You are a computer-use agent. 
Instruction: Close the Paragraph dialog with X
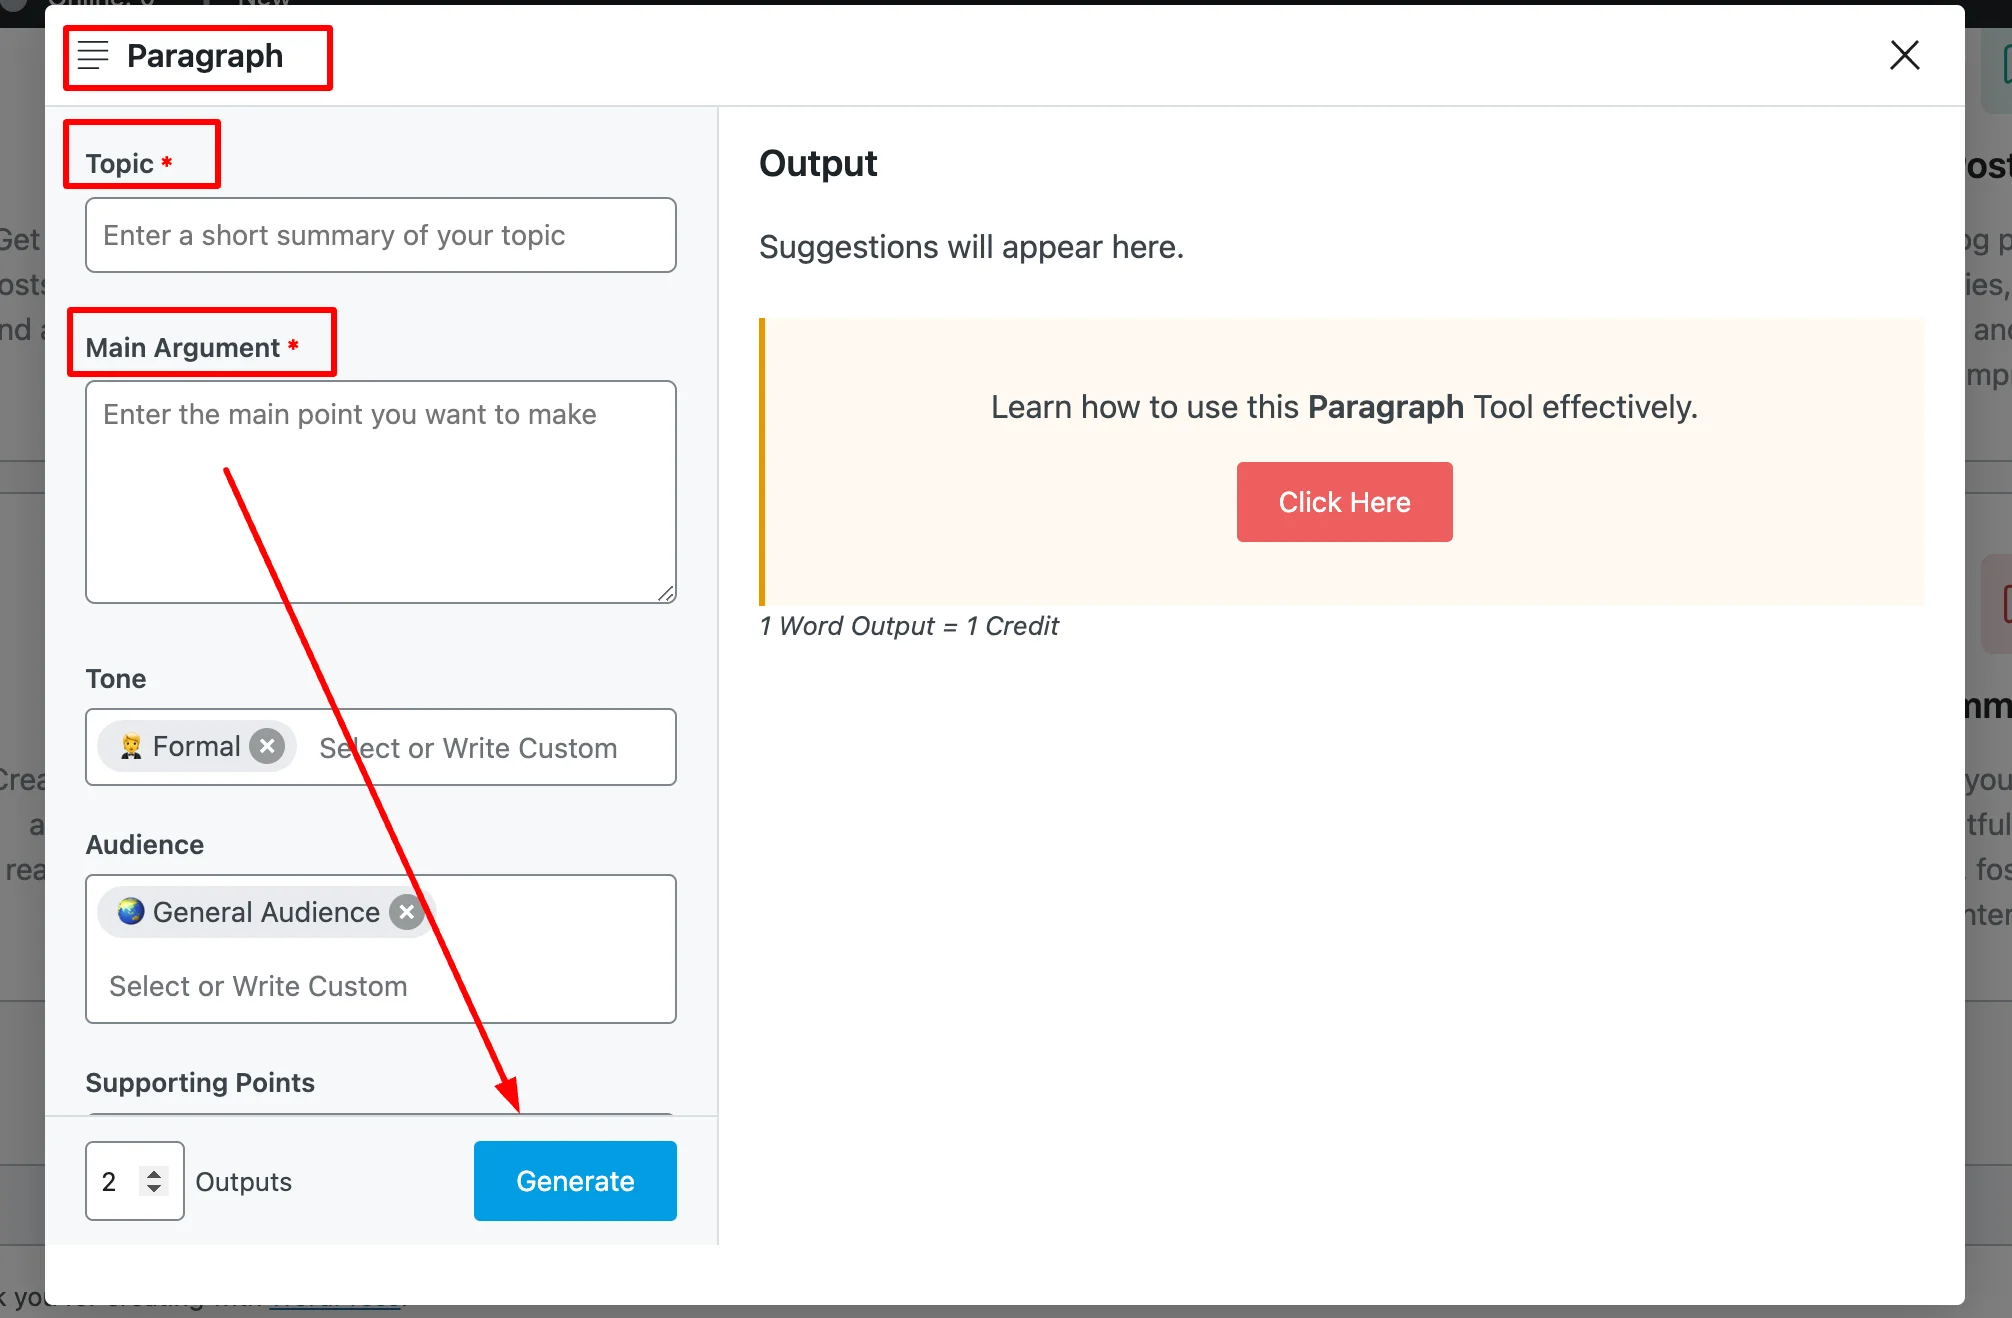pos(1904,55)
